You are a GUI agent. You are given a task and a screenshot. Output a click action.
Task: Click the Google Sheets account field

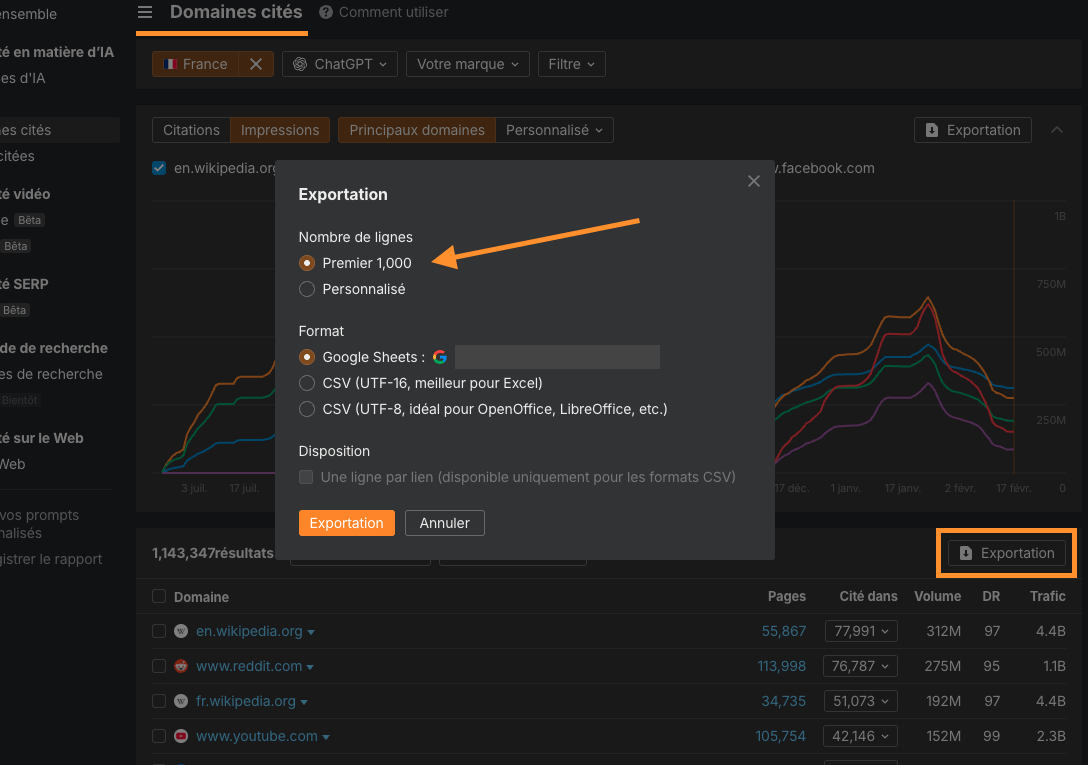[557, 357]
